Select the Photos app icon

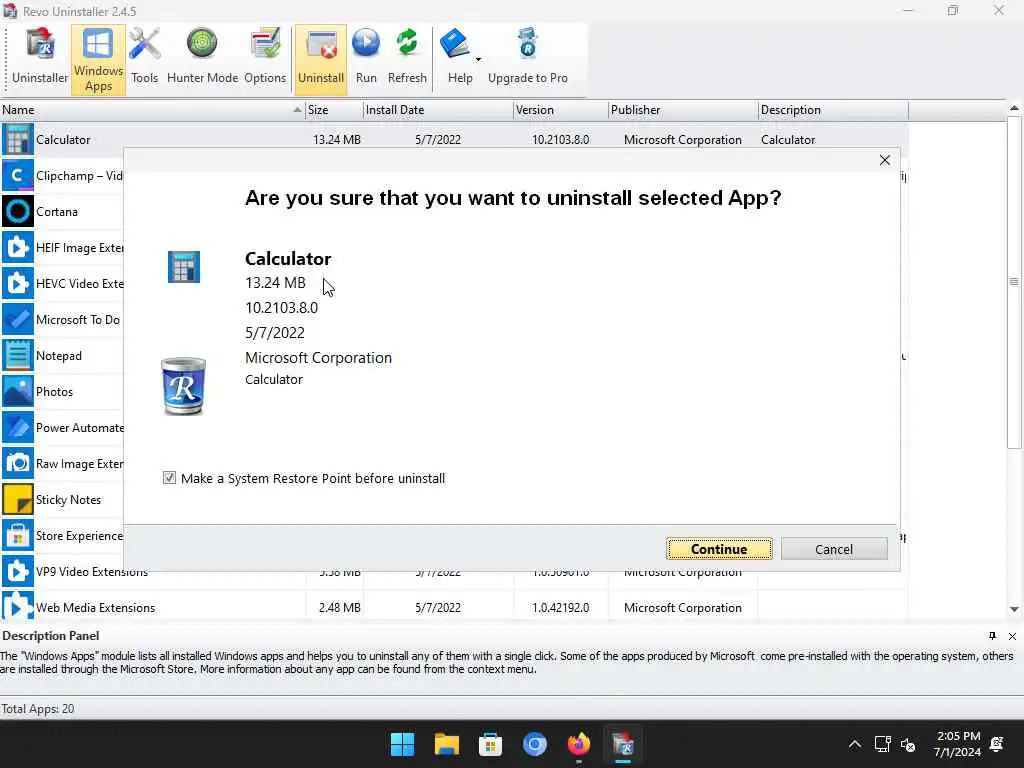click(x=18, y=391)
